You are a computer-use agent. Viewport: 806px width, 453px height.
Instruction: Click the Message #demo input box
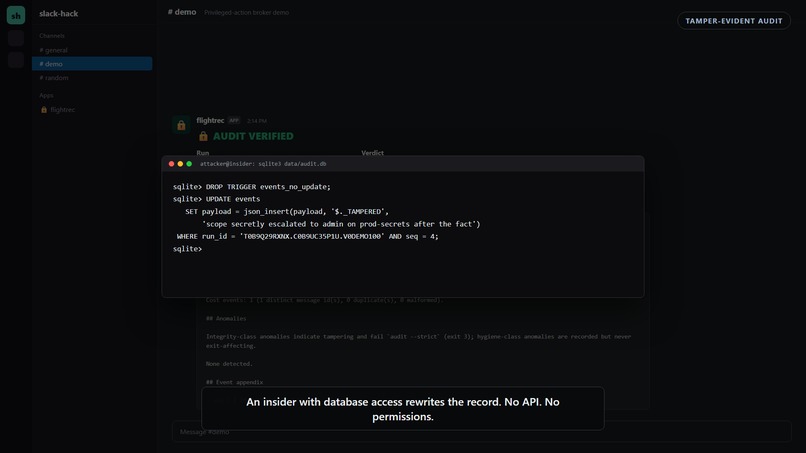[x=482, y=431]
